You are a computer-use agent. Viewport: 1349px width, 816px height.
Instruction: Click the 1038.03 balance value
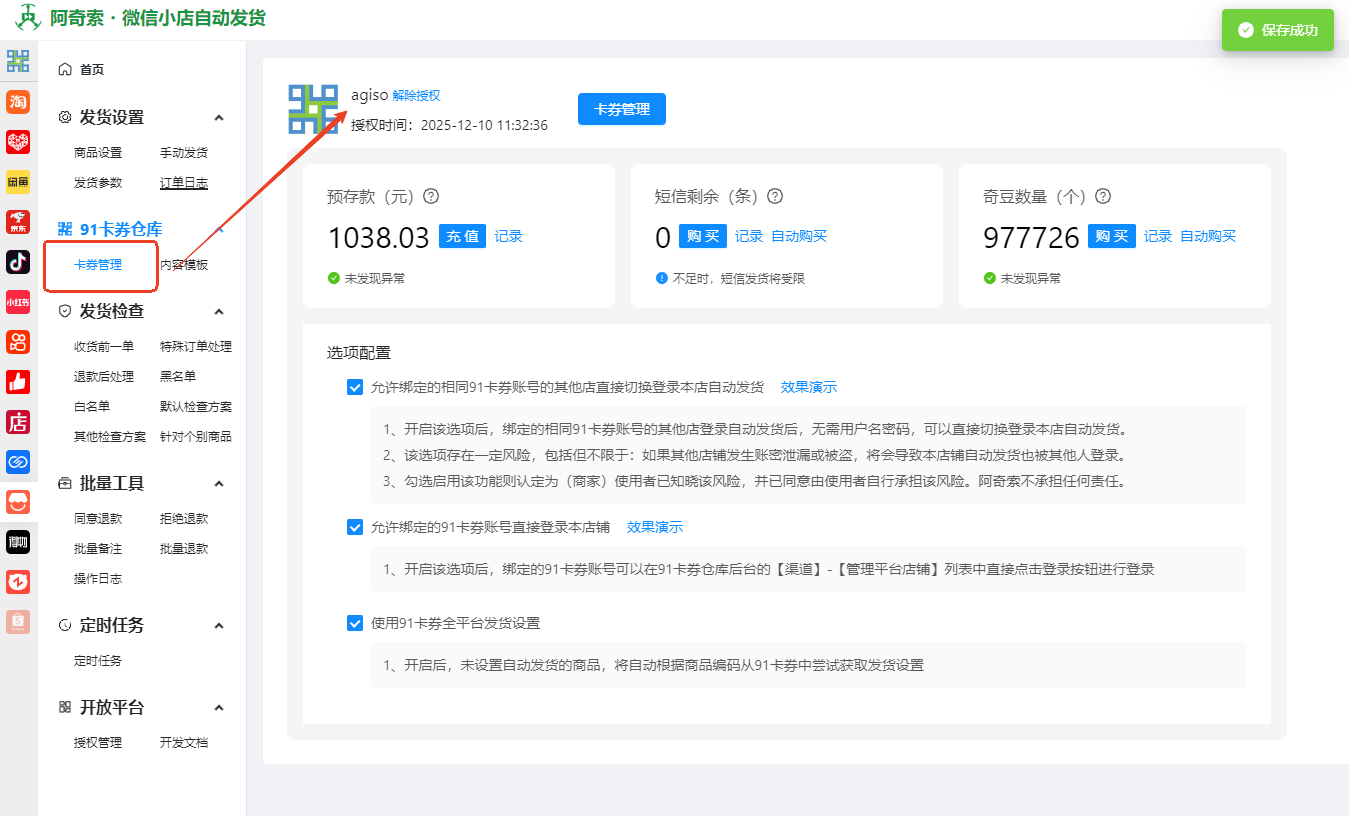click(379, 238)
